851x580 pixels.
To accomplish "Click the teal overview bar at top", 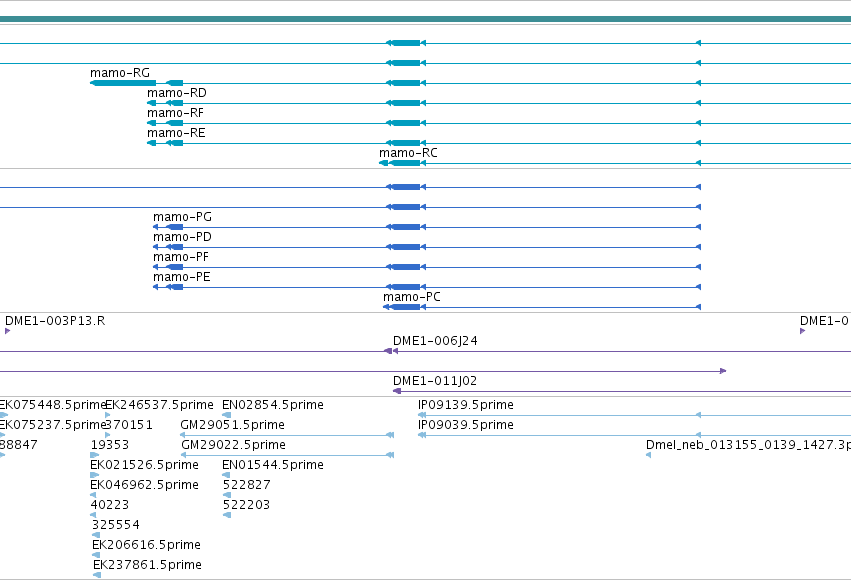I will [x=426, y=20].
